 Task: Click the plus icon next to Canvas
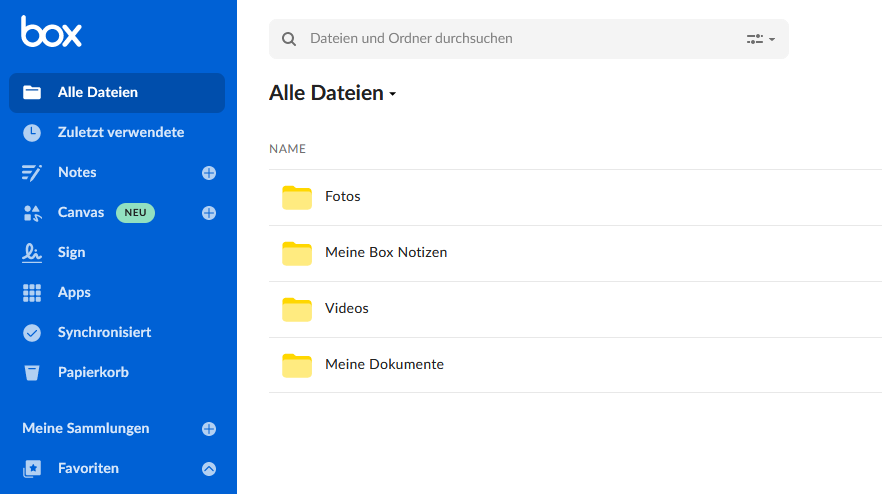pyautogui.click(x=209, y=213)
